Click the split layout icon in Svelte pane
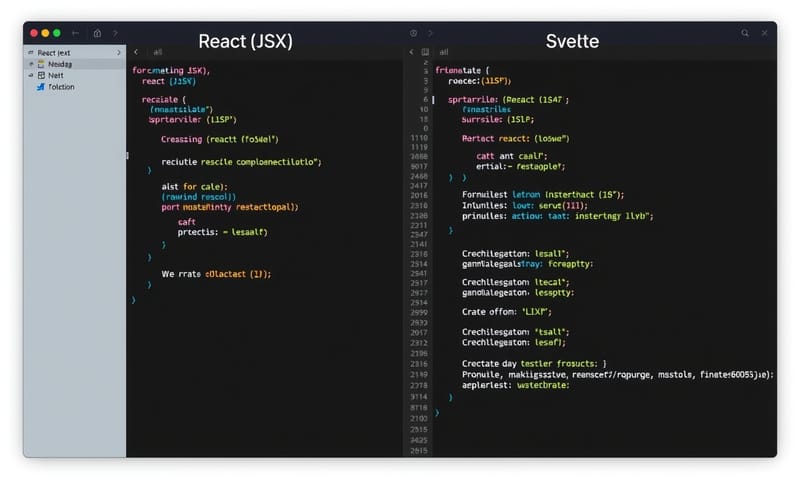The width and height of the screenshot is (800, 480). (425, 51)
